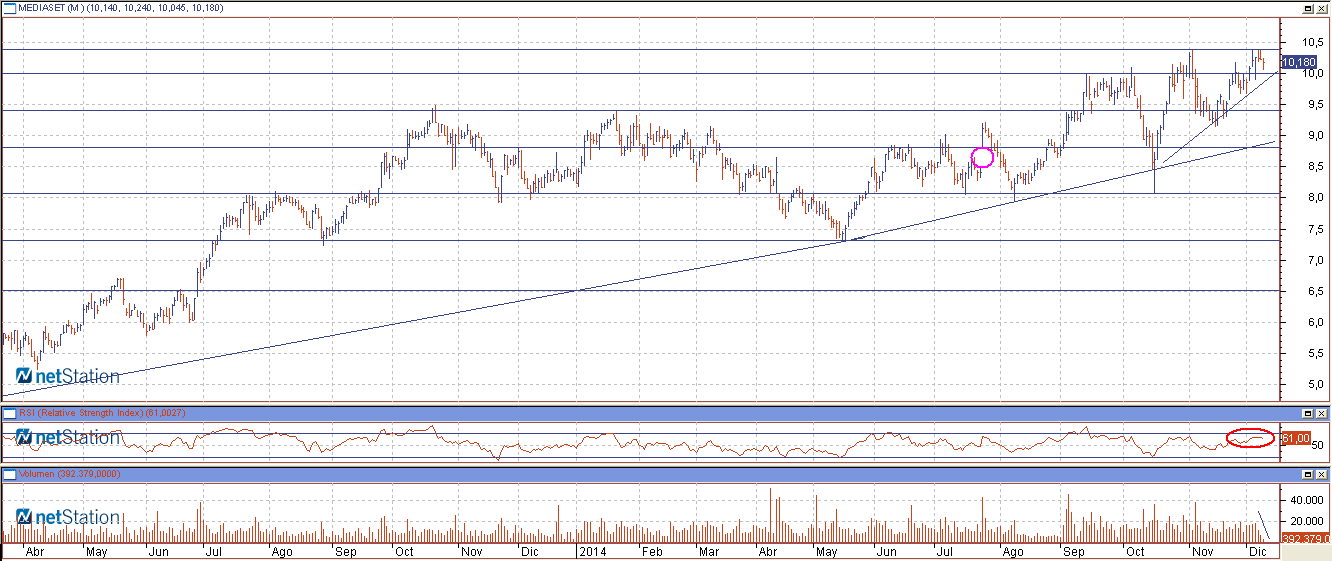The image size is (1332, 561).
Task: Click the Volumen panel title icon
Action: [x=9, y=473]
